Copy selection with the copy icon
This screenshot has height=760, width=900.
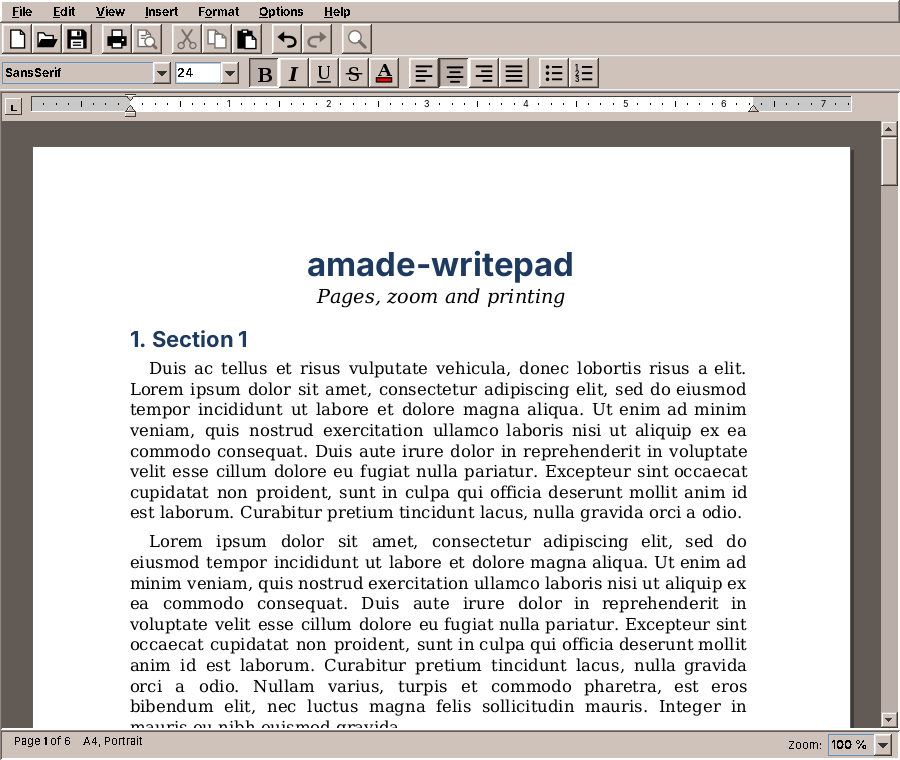click(x=216, y=40)
